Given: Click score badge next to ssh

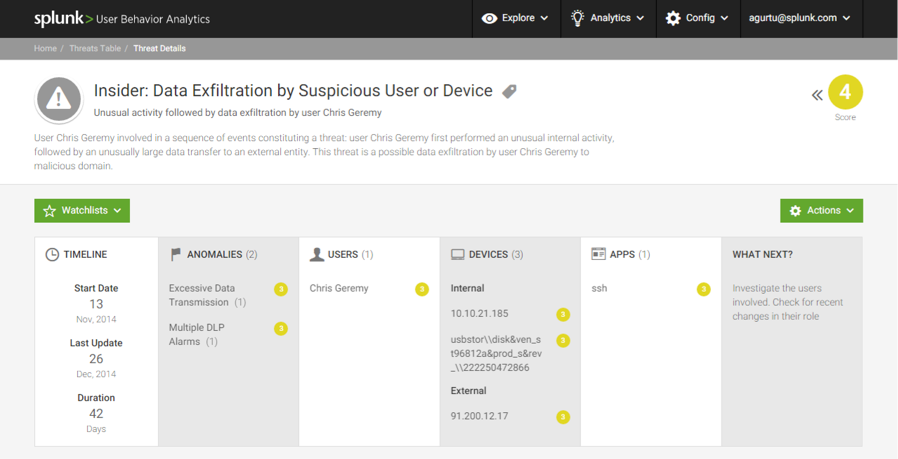Looking at the screenshot, I should point(703,289).
